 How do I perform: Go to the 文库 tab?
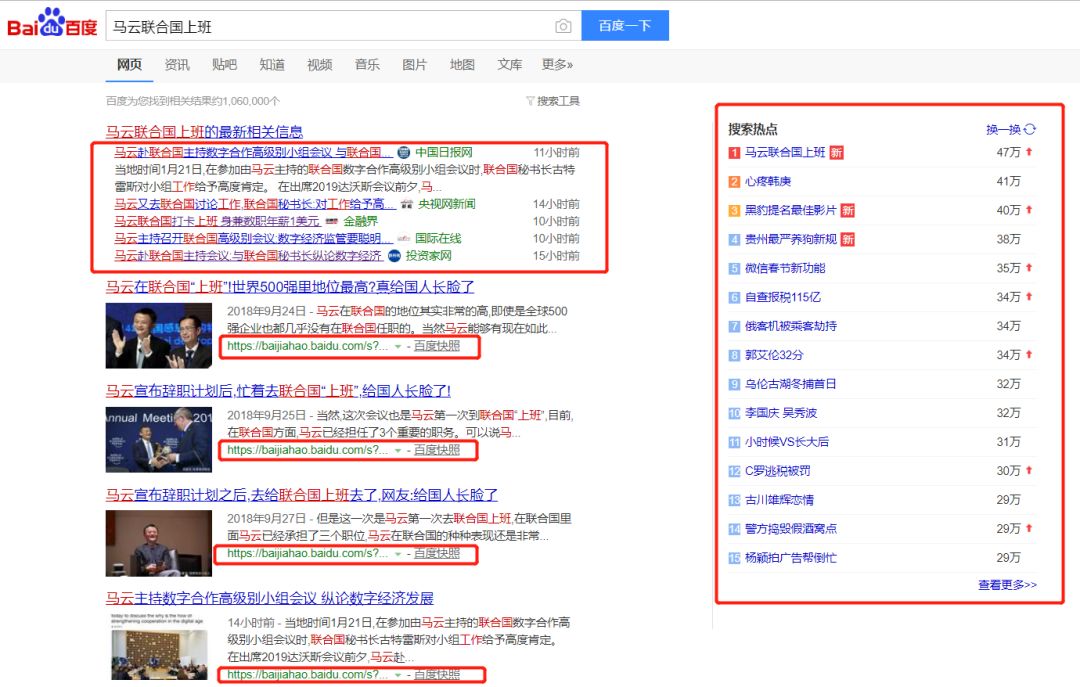pyautogui.click(x=510, y=64)
